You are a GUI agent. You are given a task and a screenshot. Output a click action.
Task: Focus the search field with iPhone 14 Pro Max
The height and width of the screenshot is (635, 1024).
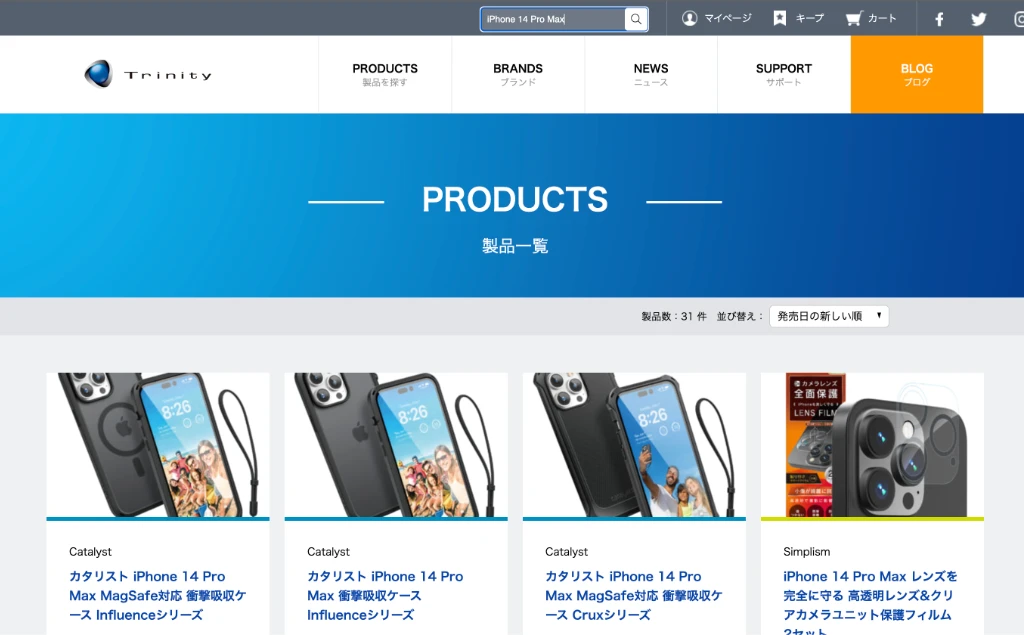pos(552,19)
